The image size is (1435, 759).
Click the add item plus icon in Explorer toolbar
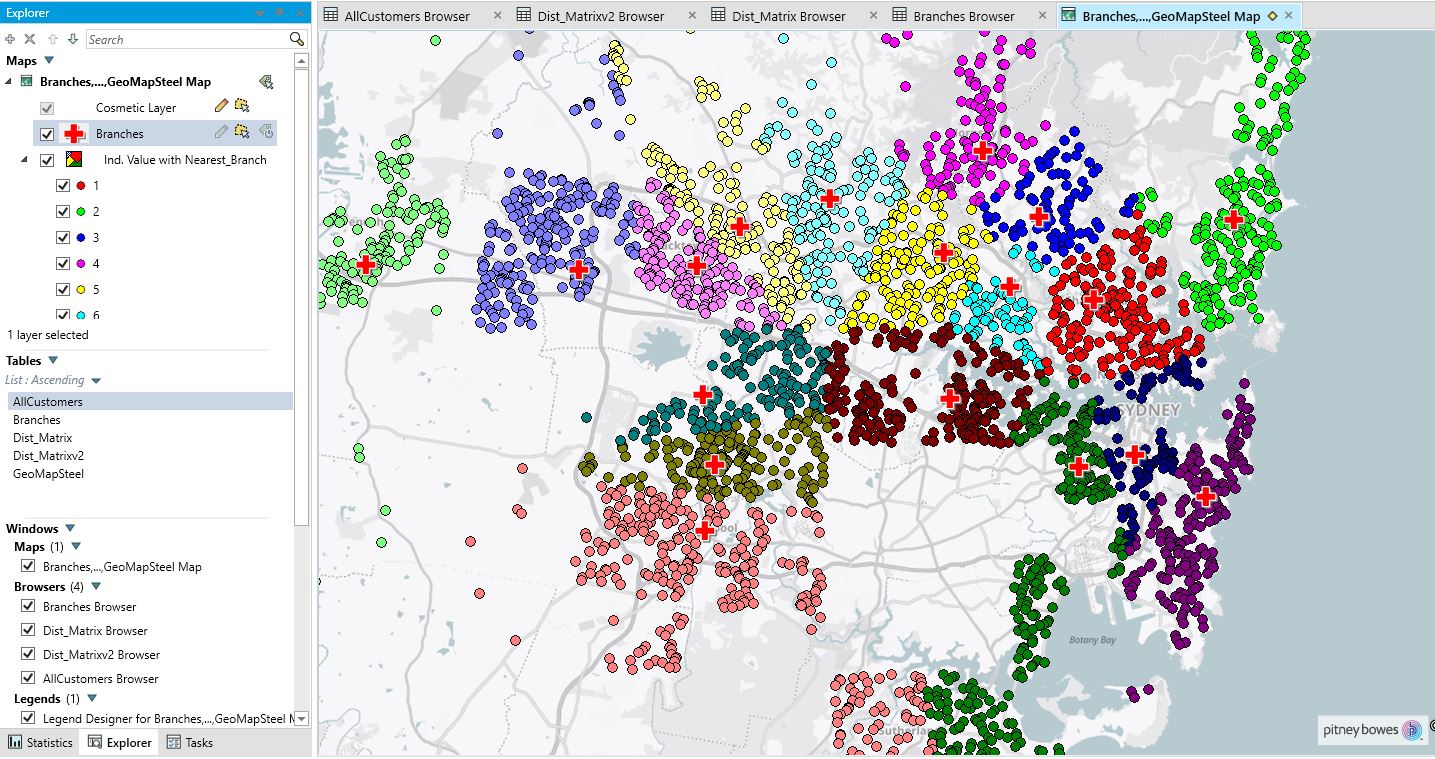click(x=10, y=39)
